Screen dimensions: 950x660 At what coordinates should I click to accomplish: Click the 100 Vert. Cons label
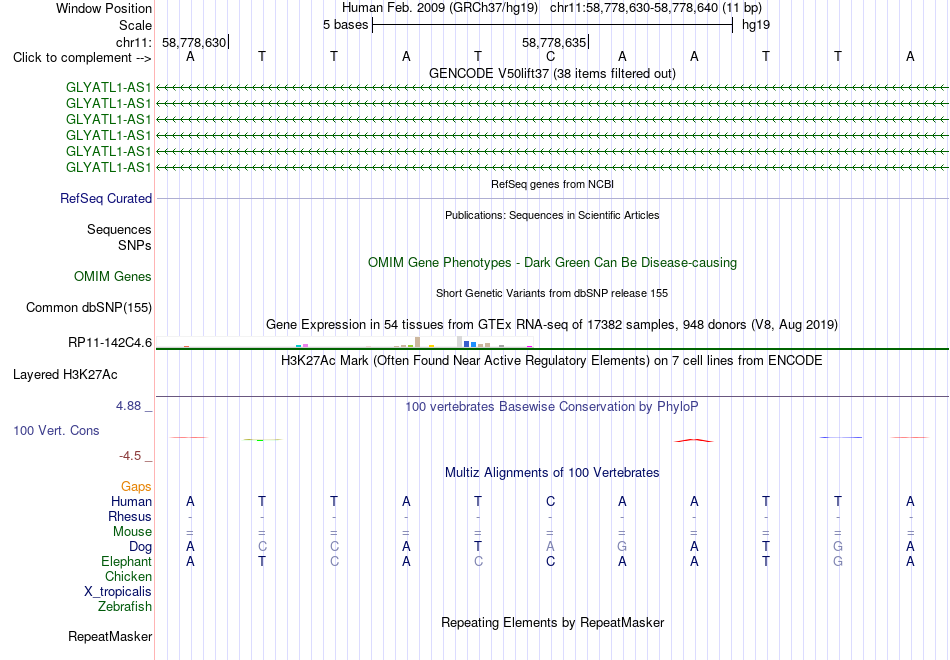56,430
